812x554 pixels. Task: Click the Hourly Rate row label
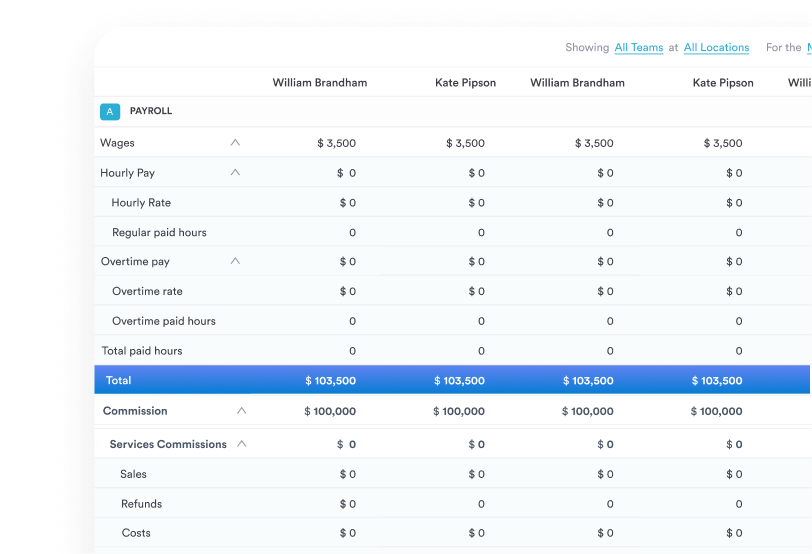pos(141,203)
